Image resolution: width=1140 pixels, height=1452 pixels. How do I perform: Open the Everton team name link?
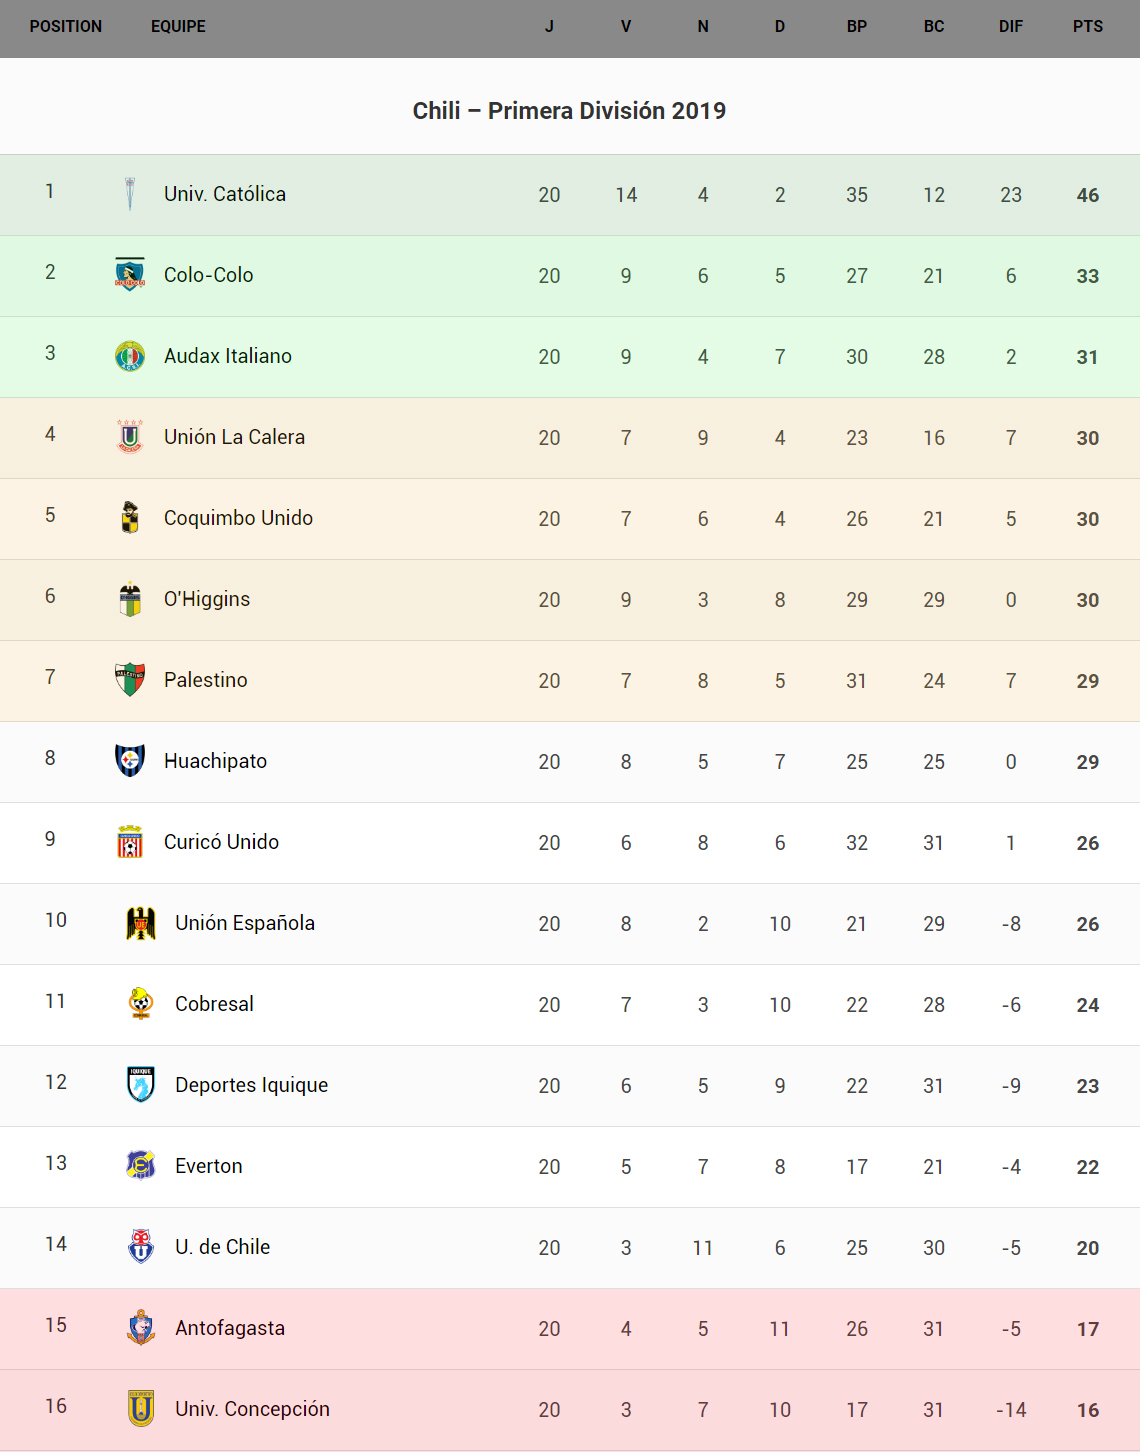point(209,1166)
